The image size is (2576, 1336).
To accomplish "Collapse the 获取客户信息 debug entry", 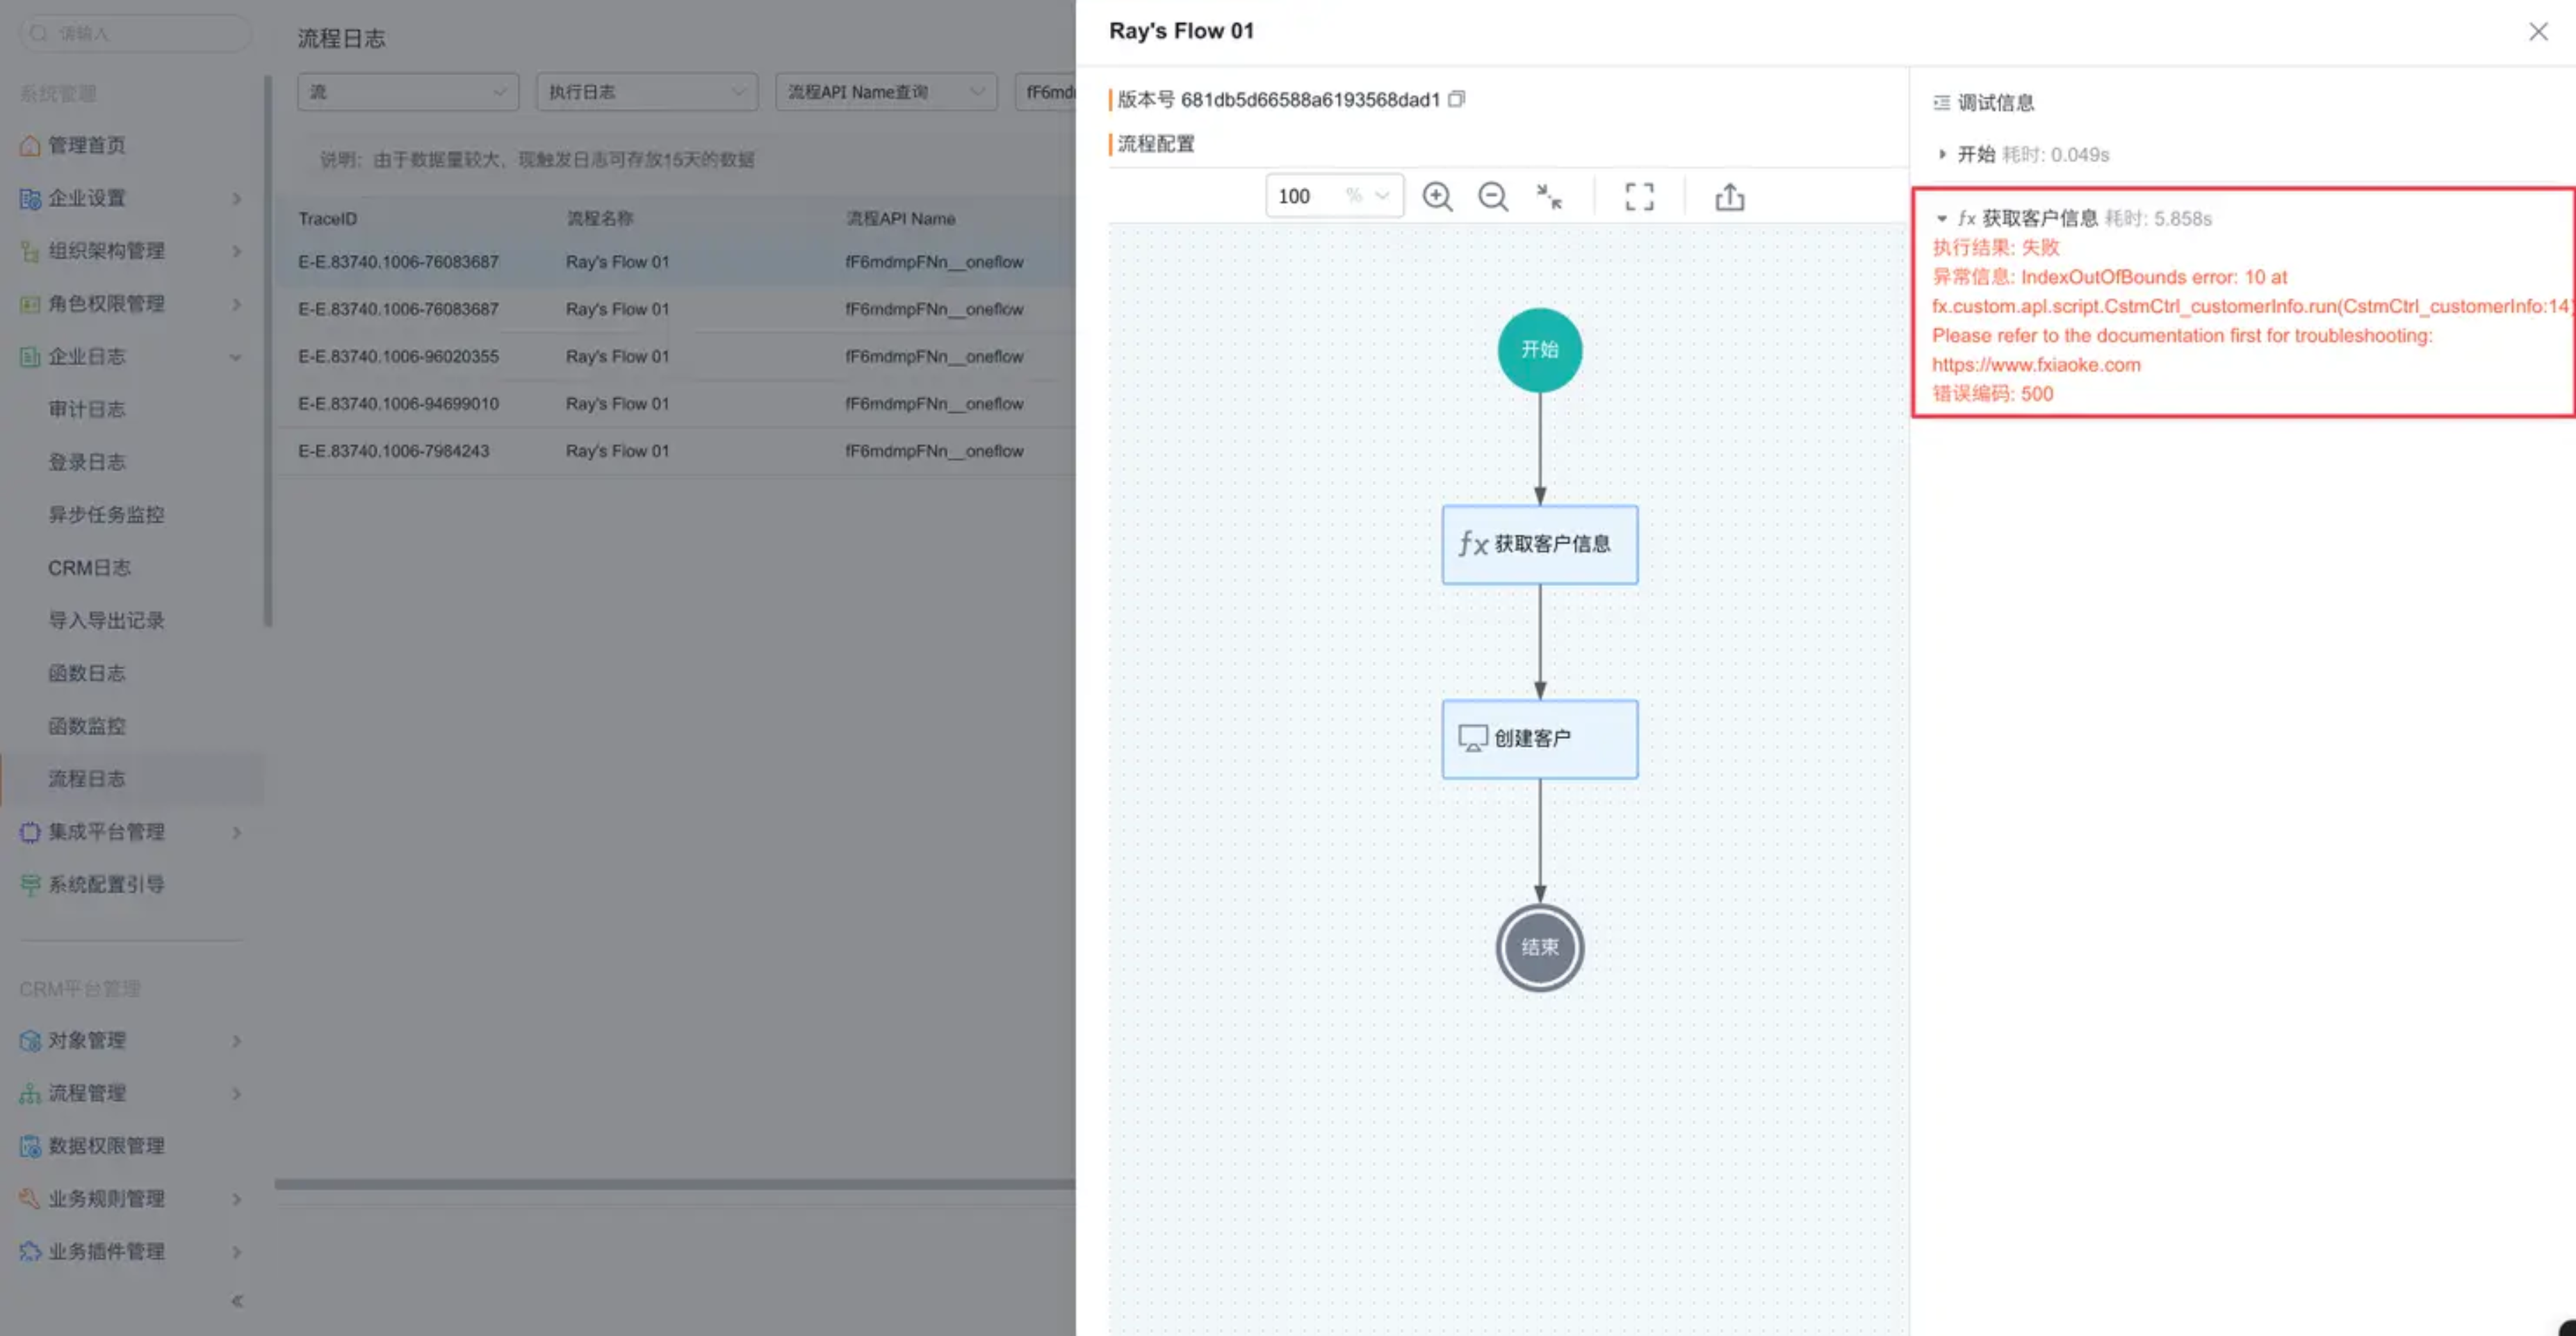I will [x=1942, y=218].
